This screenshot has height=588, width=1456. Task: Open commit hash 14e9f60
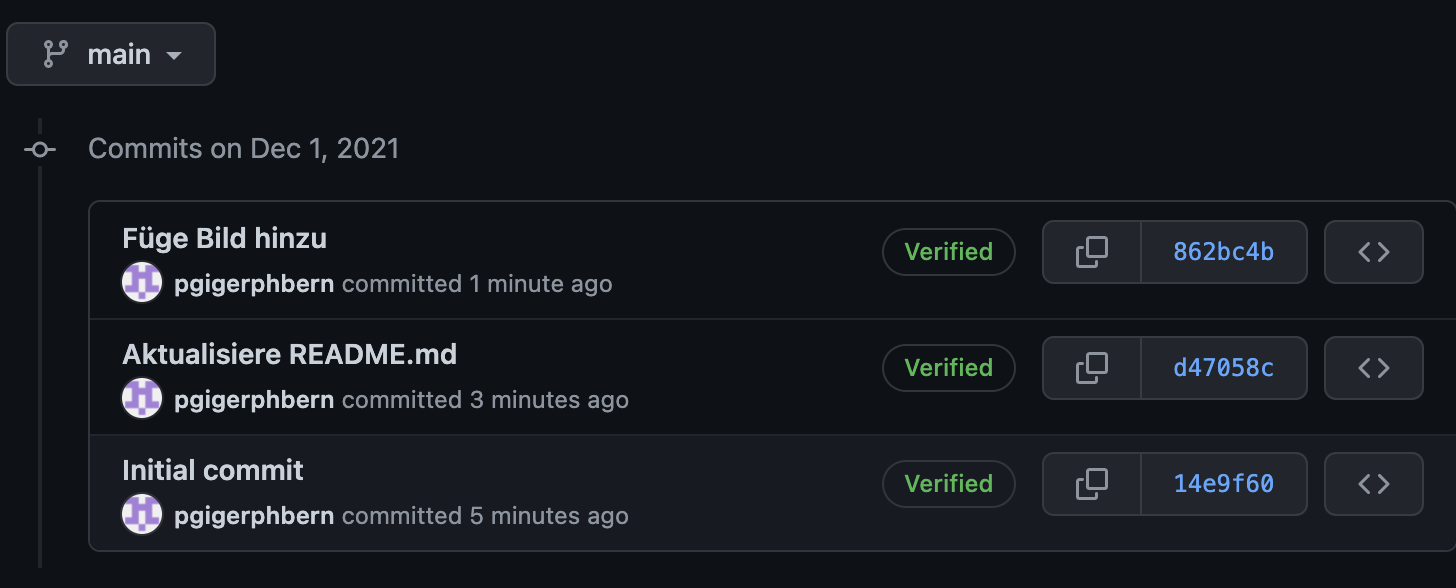pyautogui.click(x=1223, y=484)
